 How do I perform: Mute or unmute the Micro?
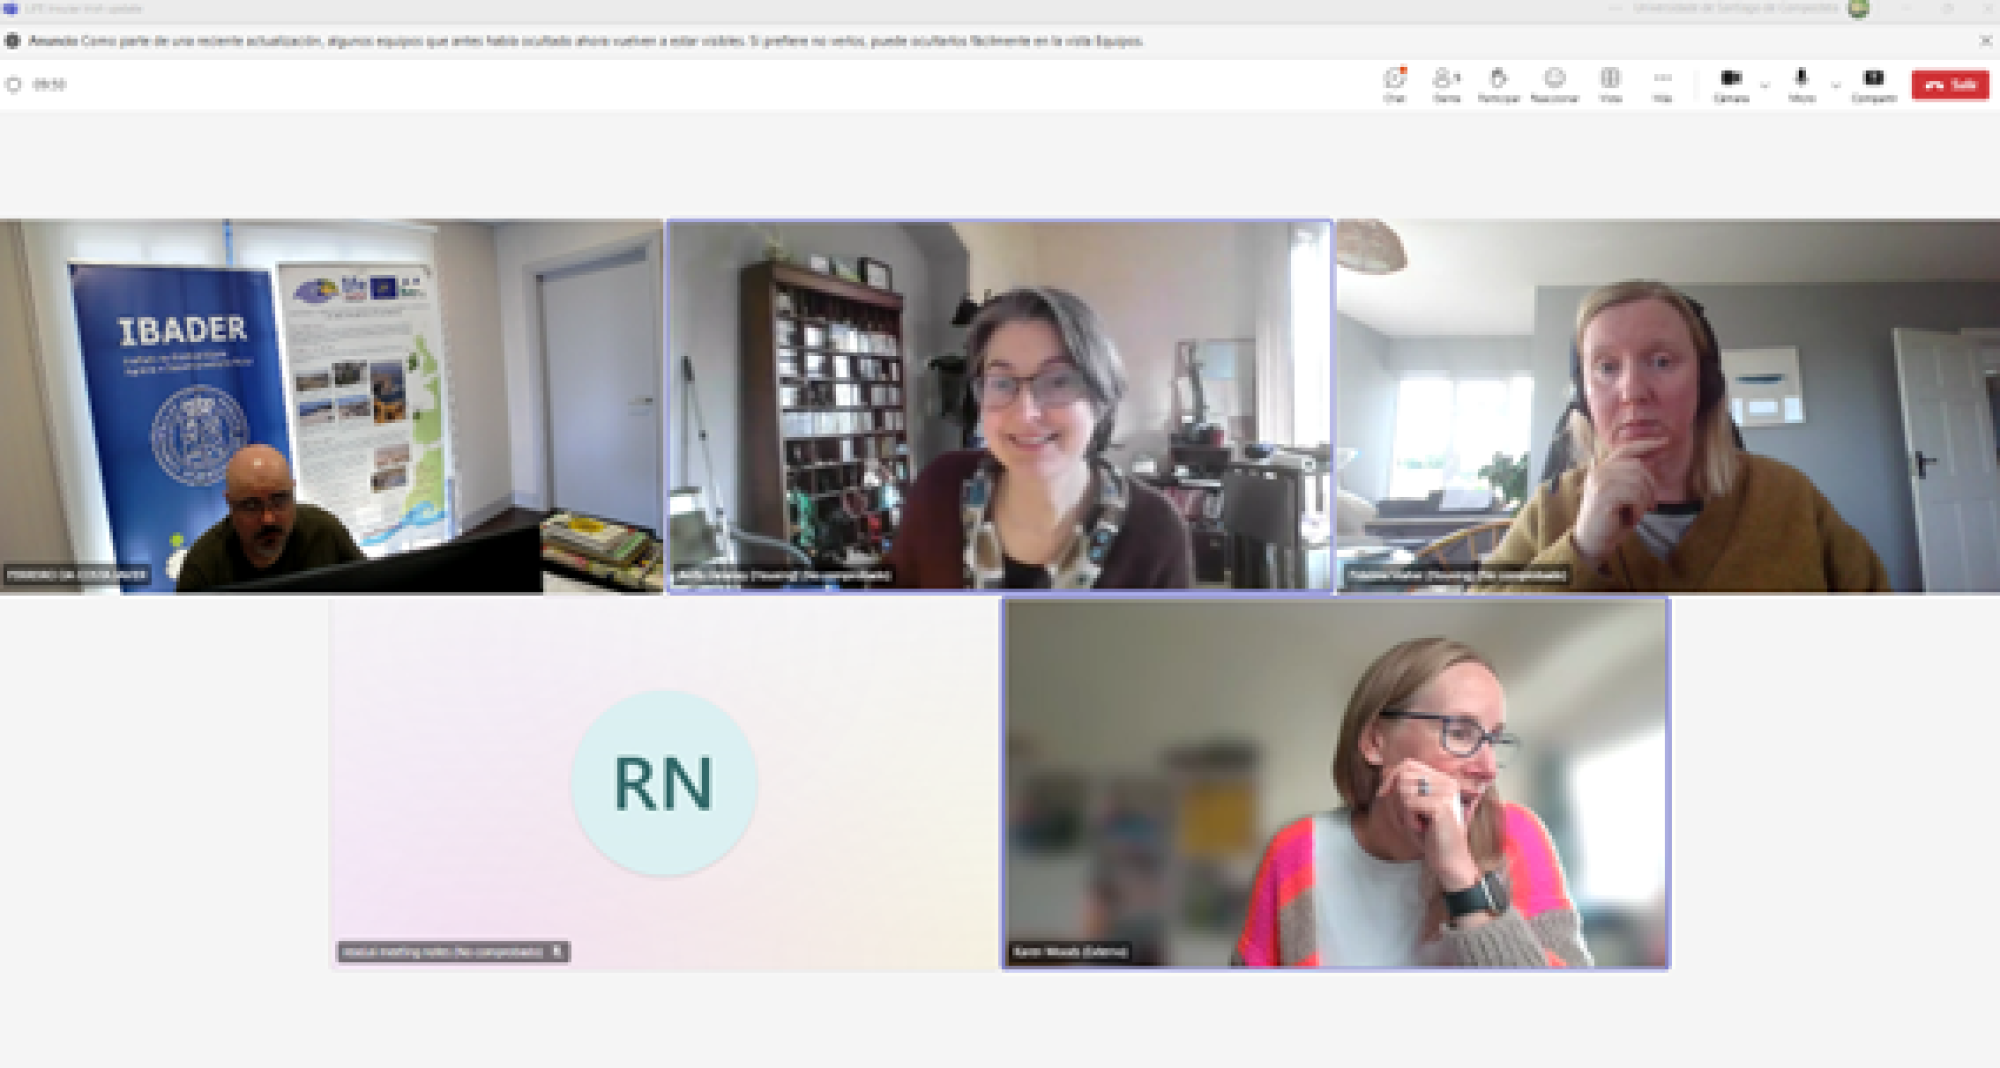pyautogui.click(x=1801, y=83)
